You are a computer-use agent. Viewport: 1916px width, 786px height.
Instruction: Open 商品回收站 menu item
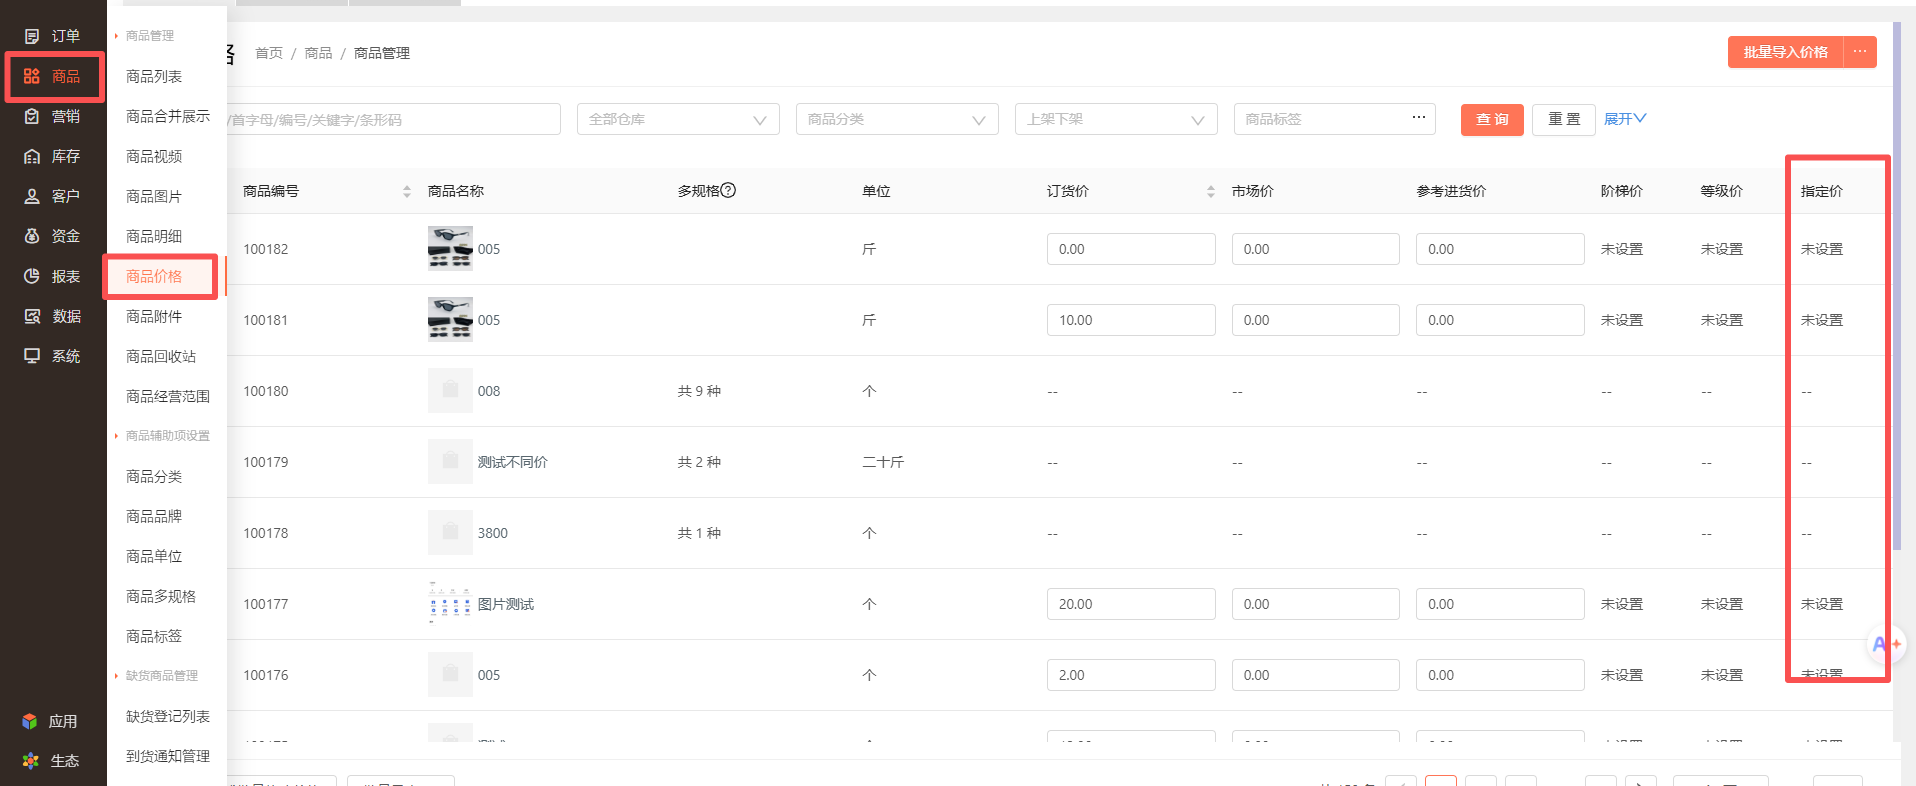coord(161,356)
